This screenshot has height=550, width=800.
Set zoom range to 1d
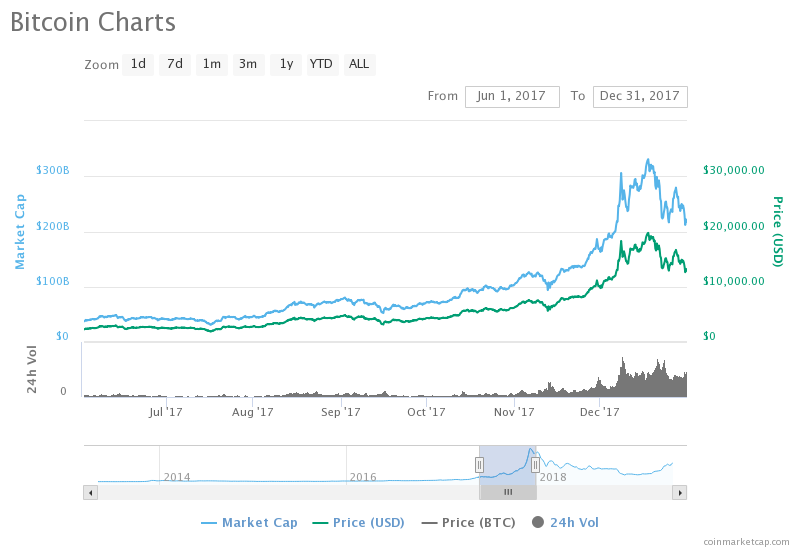(138, 64)
